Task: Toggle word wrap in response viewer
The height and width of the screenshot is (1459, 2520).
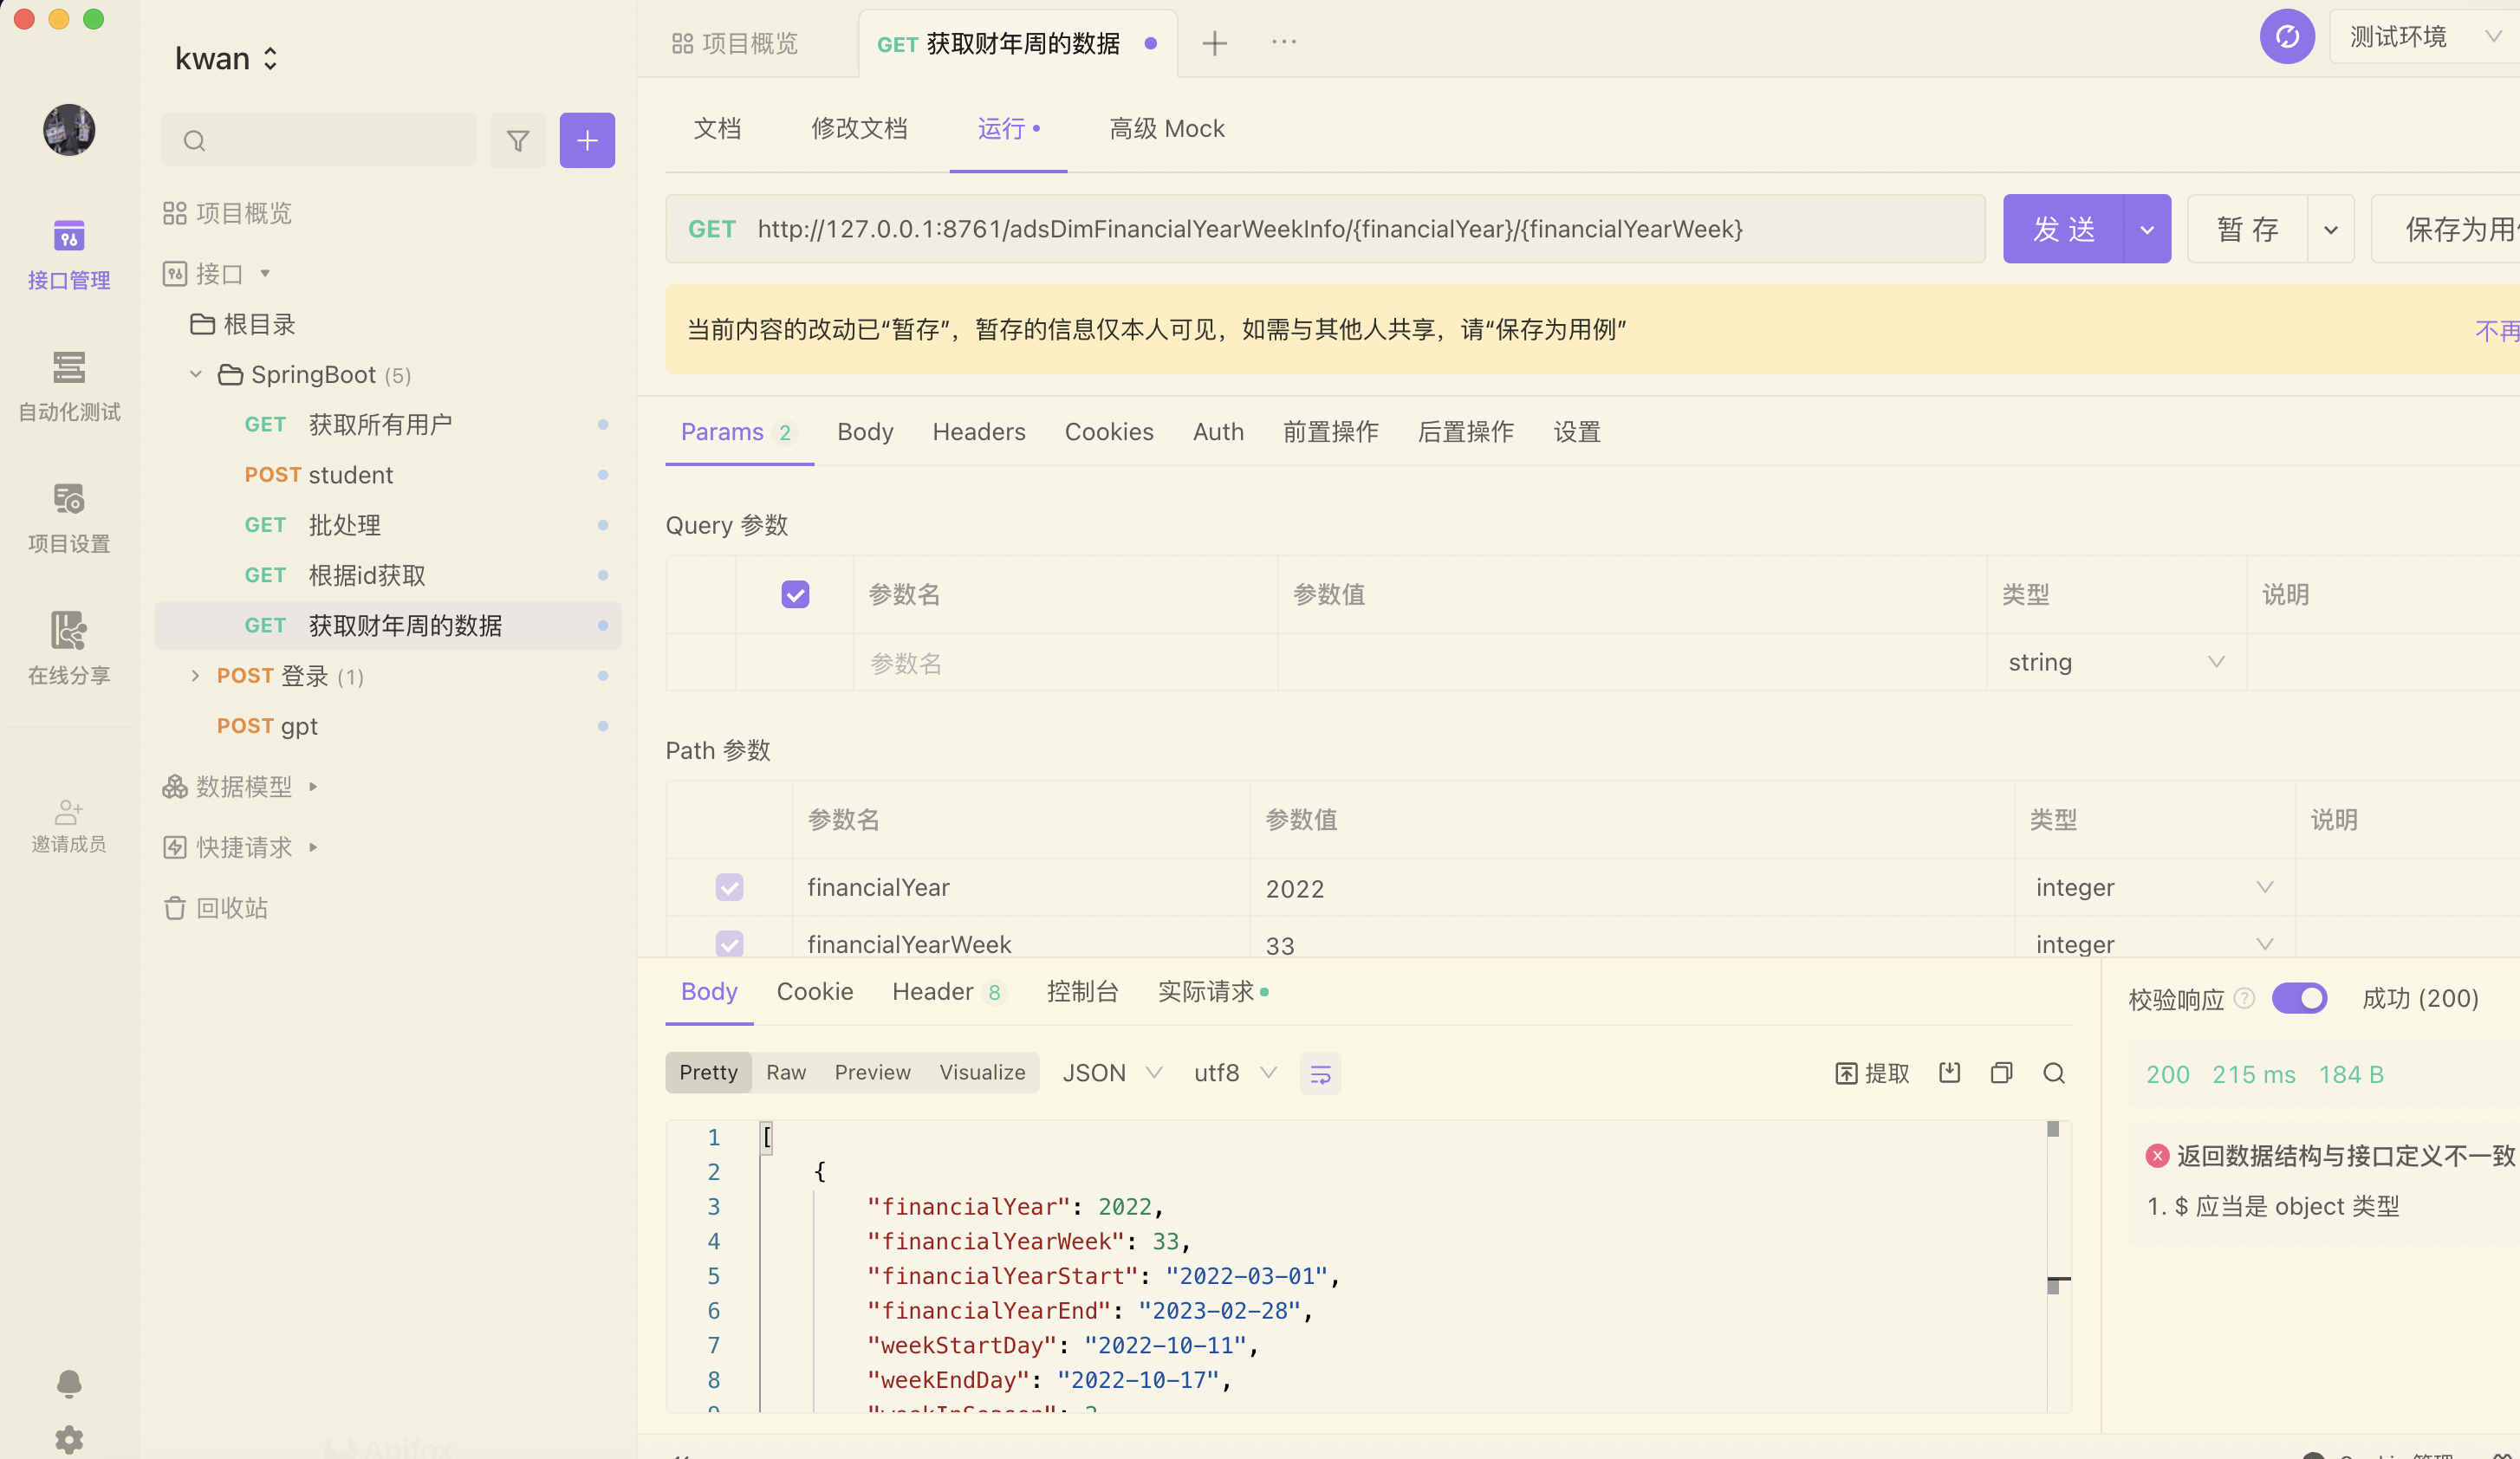Action: pyautogui.click(x=1320, y=1074)
